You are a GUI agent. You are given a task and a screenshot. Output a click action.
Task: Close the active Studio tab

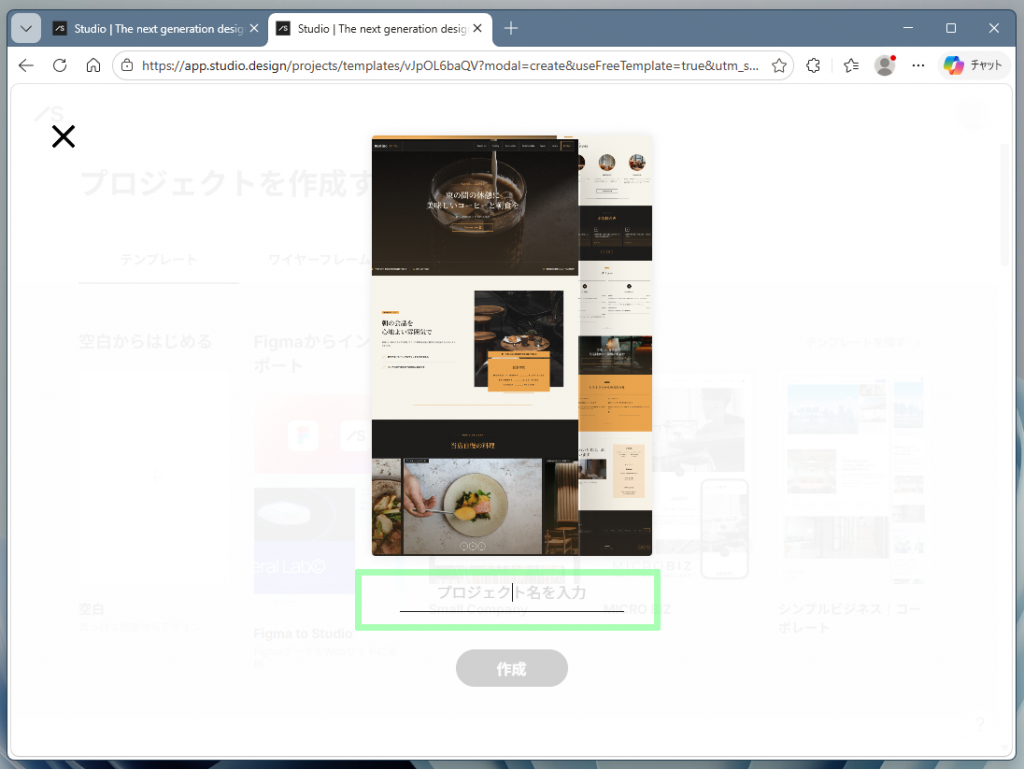pos(477,29)
